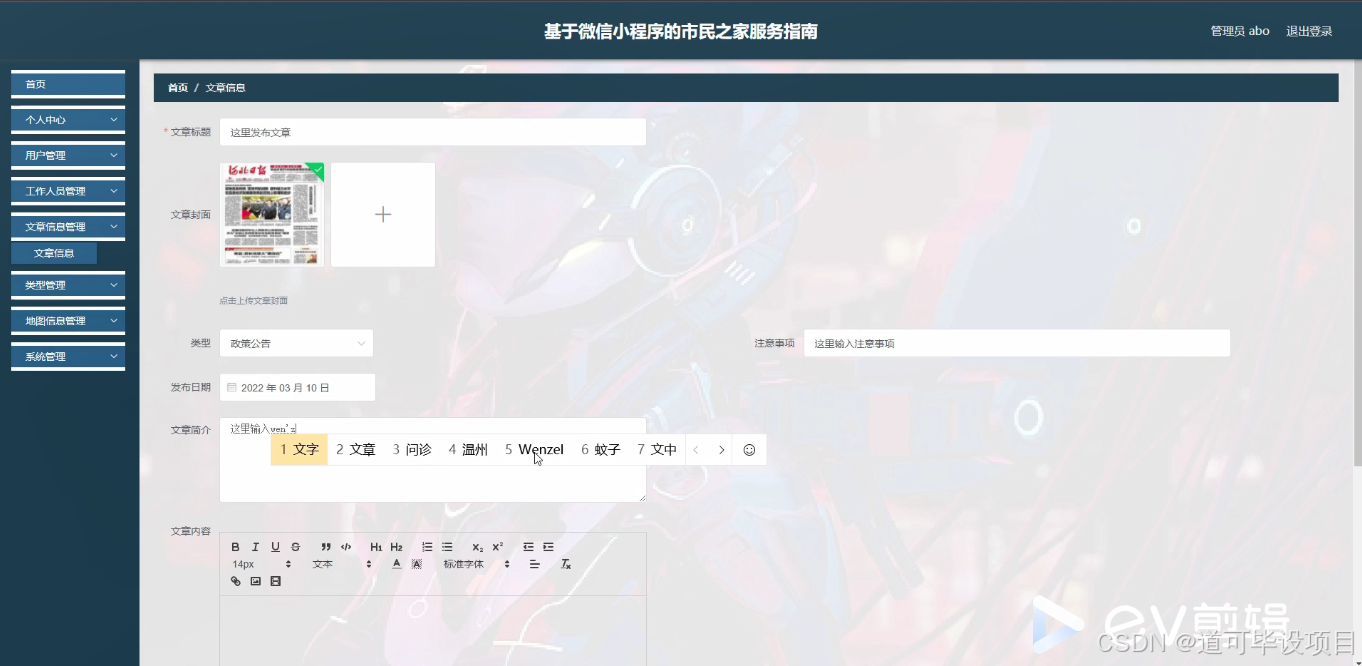Open calendar icon in 发布日期 field
The height and width of the screenshot is (666, 1362).
click(x=232, y=387)
